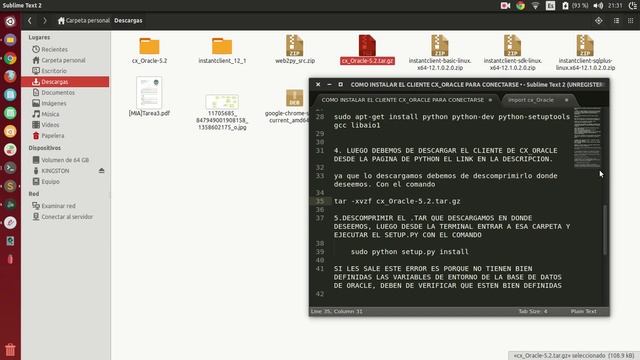Image resolution: width=640 pixels, height=360 pixels.
Task: Open Volumen de 64 GB device
Action: click(65, 160)
